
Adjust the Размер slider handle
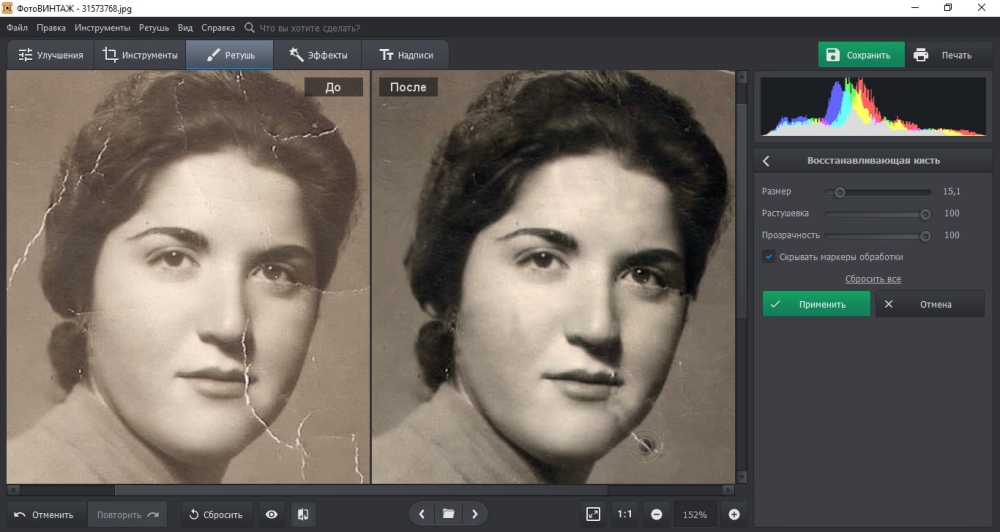pyautogui.click(x=840, y=192)
